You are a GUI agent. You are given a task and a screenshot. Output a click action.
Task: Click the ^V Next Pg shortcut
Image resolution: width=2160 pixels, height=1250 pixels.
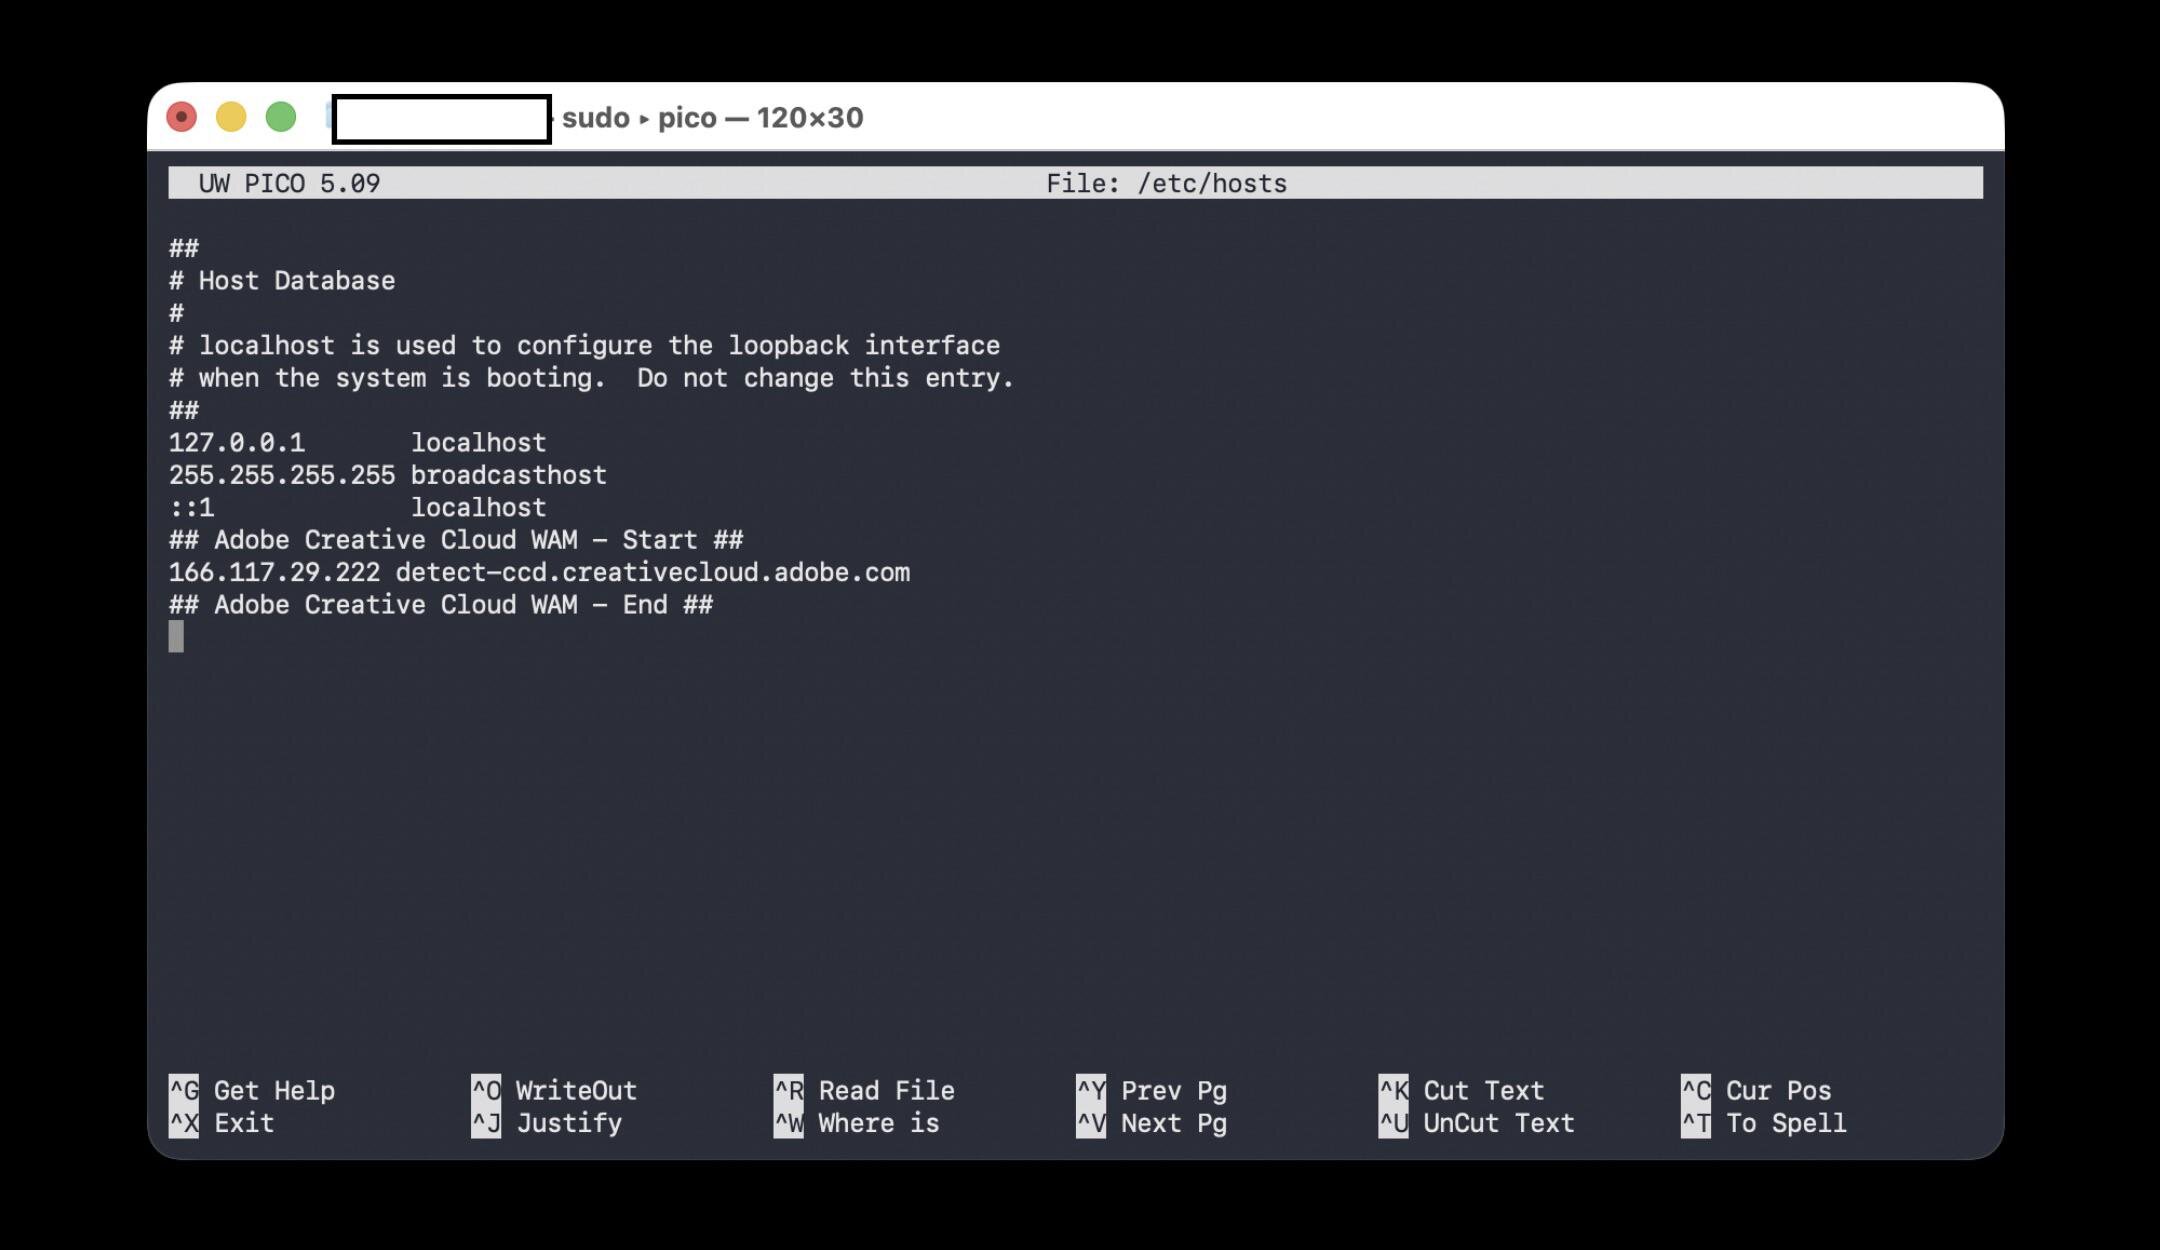(1152, 1123)
